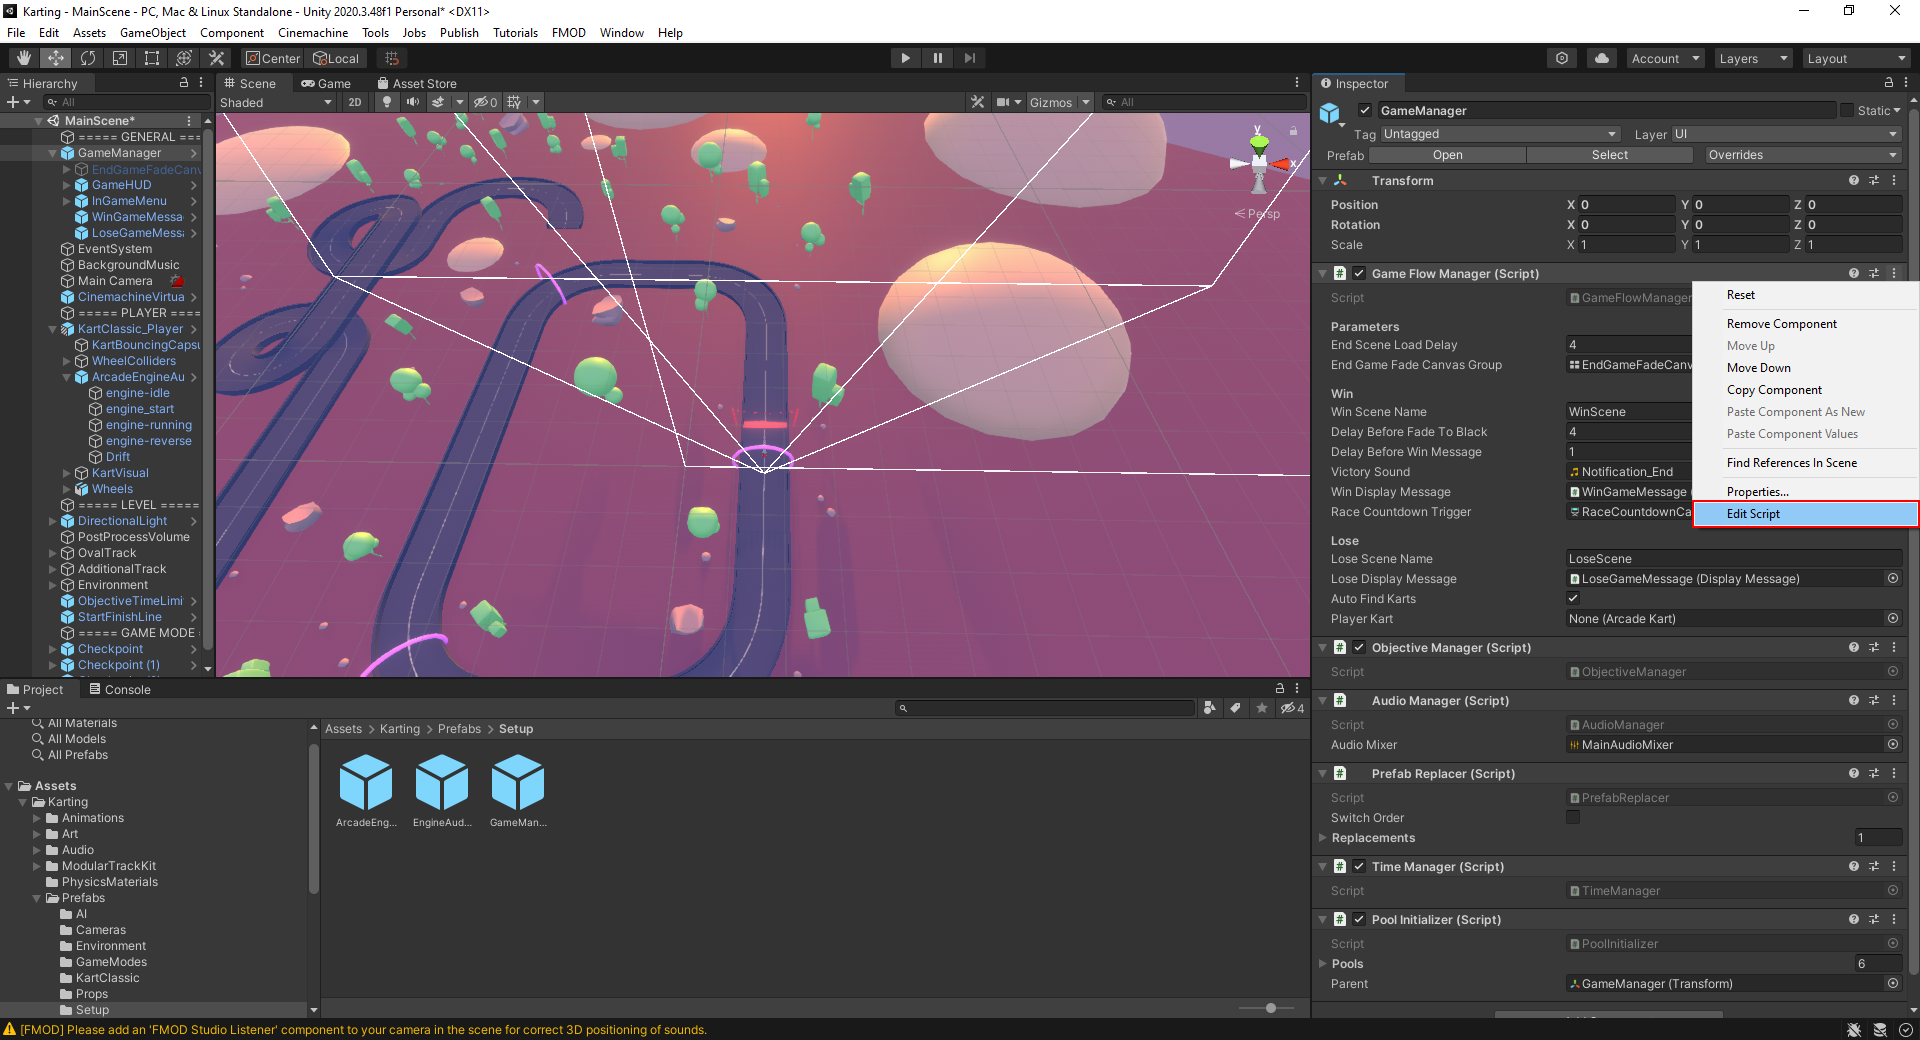Open Layer UI dropdown
1920x1040 pixels.
coord(1786,134)
